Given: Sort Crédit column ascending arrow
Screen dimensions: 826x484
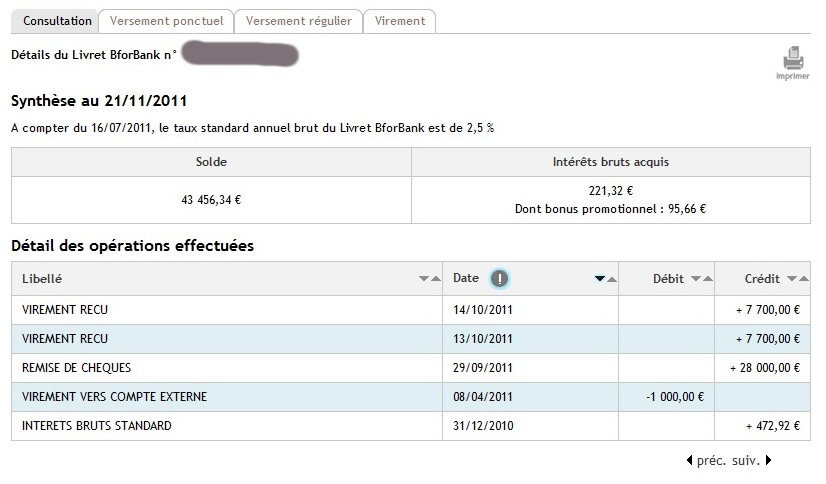Looking at the screenshot, I should pyautogui.click(x=804, y=279).
